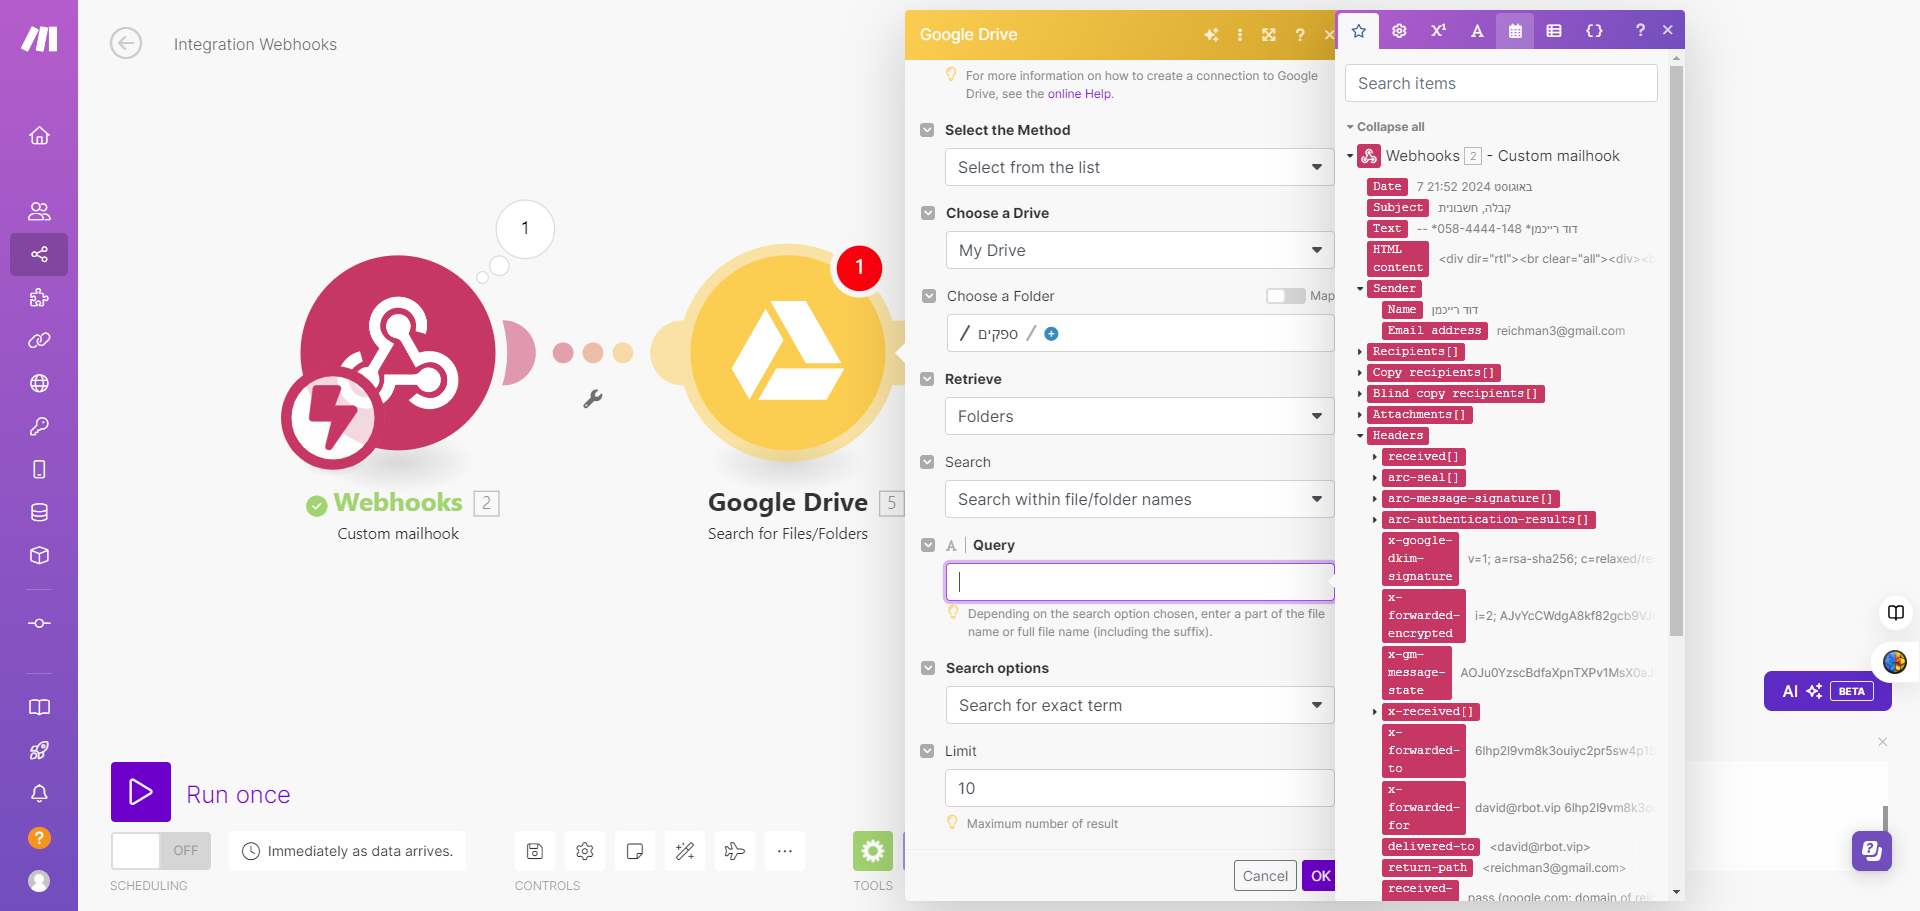Click the Google Drive module circle

[x=788, y=352]
